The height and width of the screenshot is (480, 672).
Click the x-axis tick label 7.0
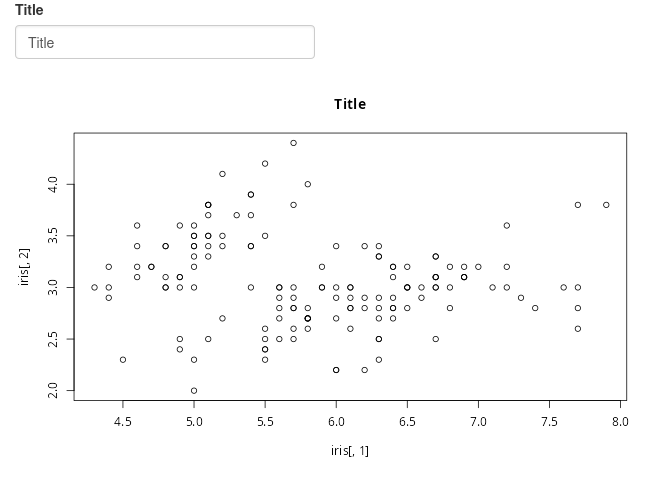point(478,422)
